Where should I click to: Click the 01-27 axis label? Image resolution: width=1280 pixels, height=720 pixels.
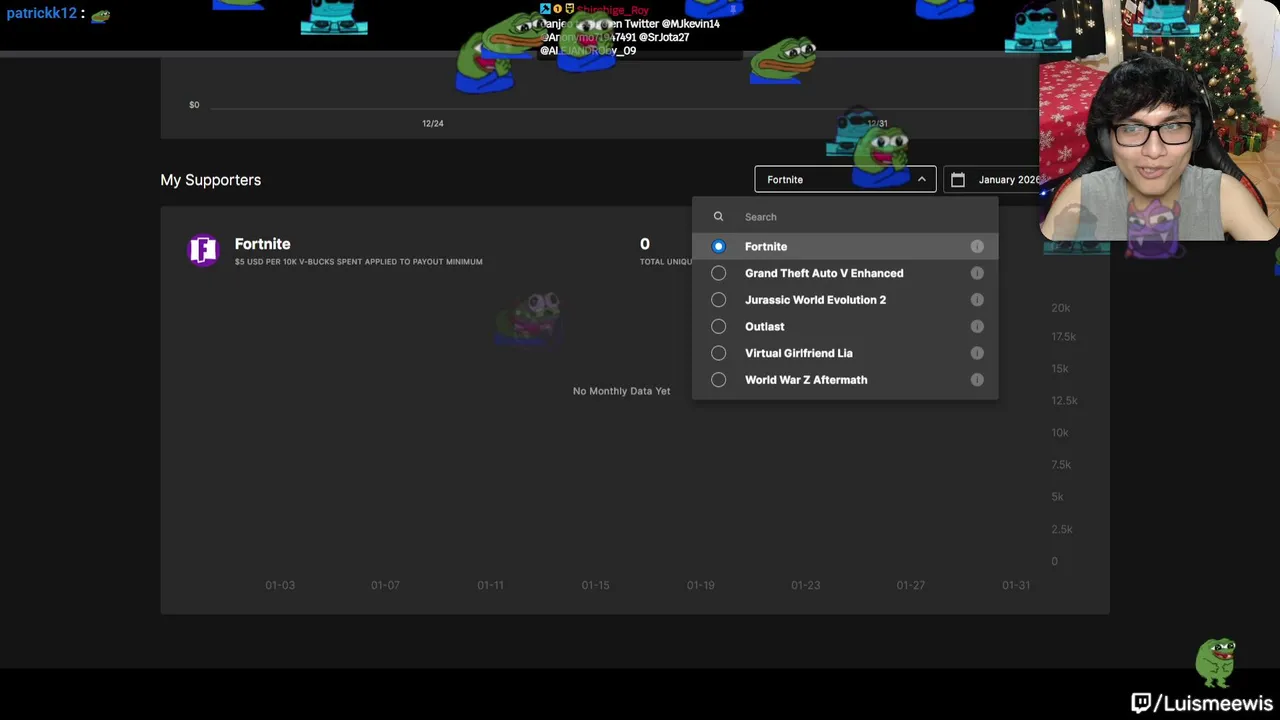click(x=910, y=585)
